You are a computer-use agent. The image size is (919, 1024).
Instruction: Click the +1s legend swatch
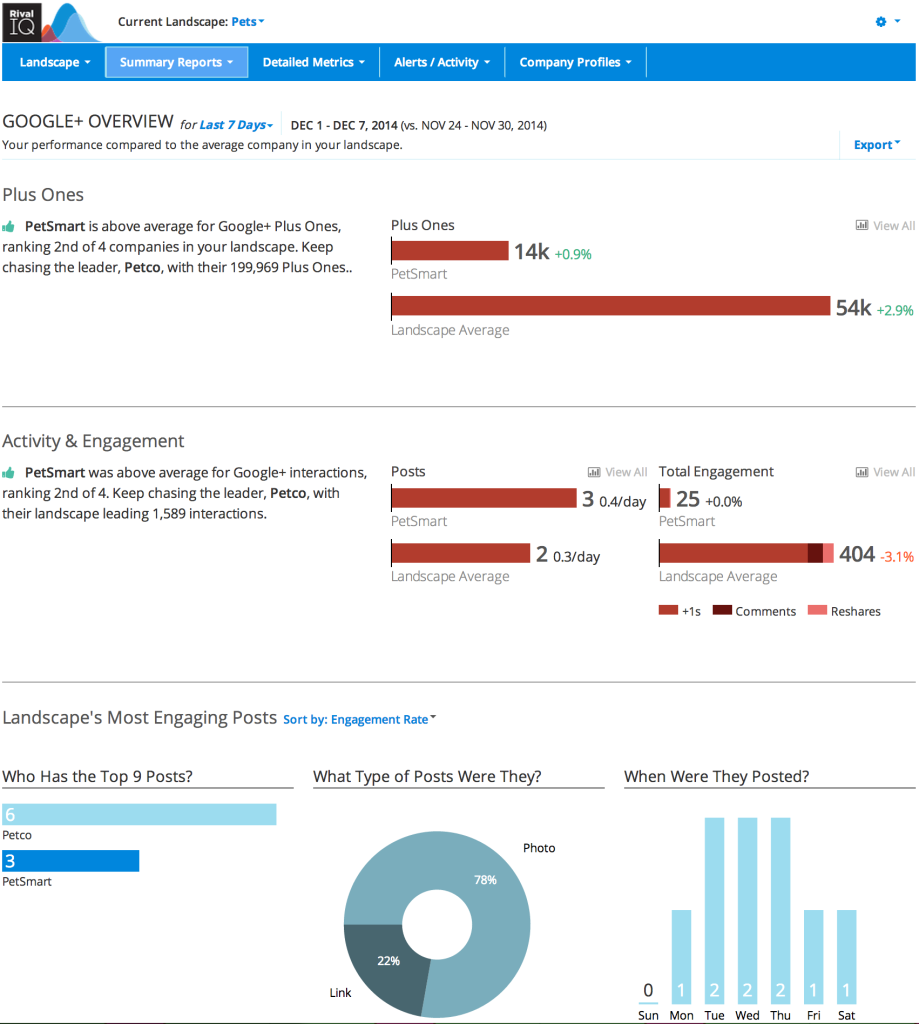[668, 610]
